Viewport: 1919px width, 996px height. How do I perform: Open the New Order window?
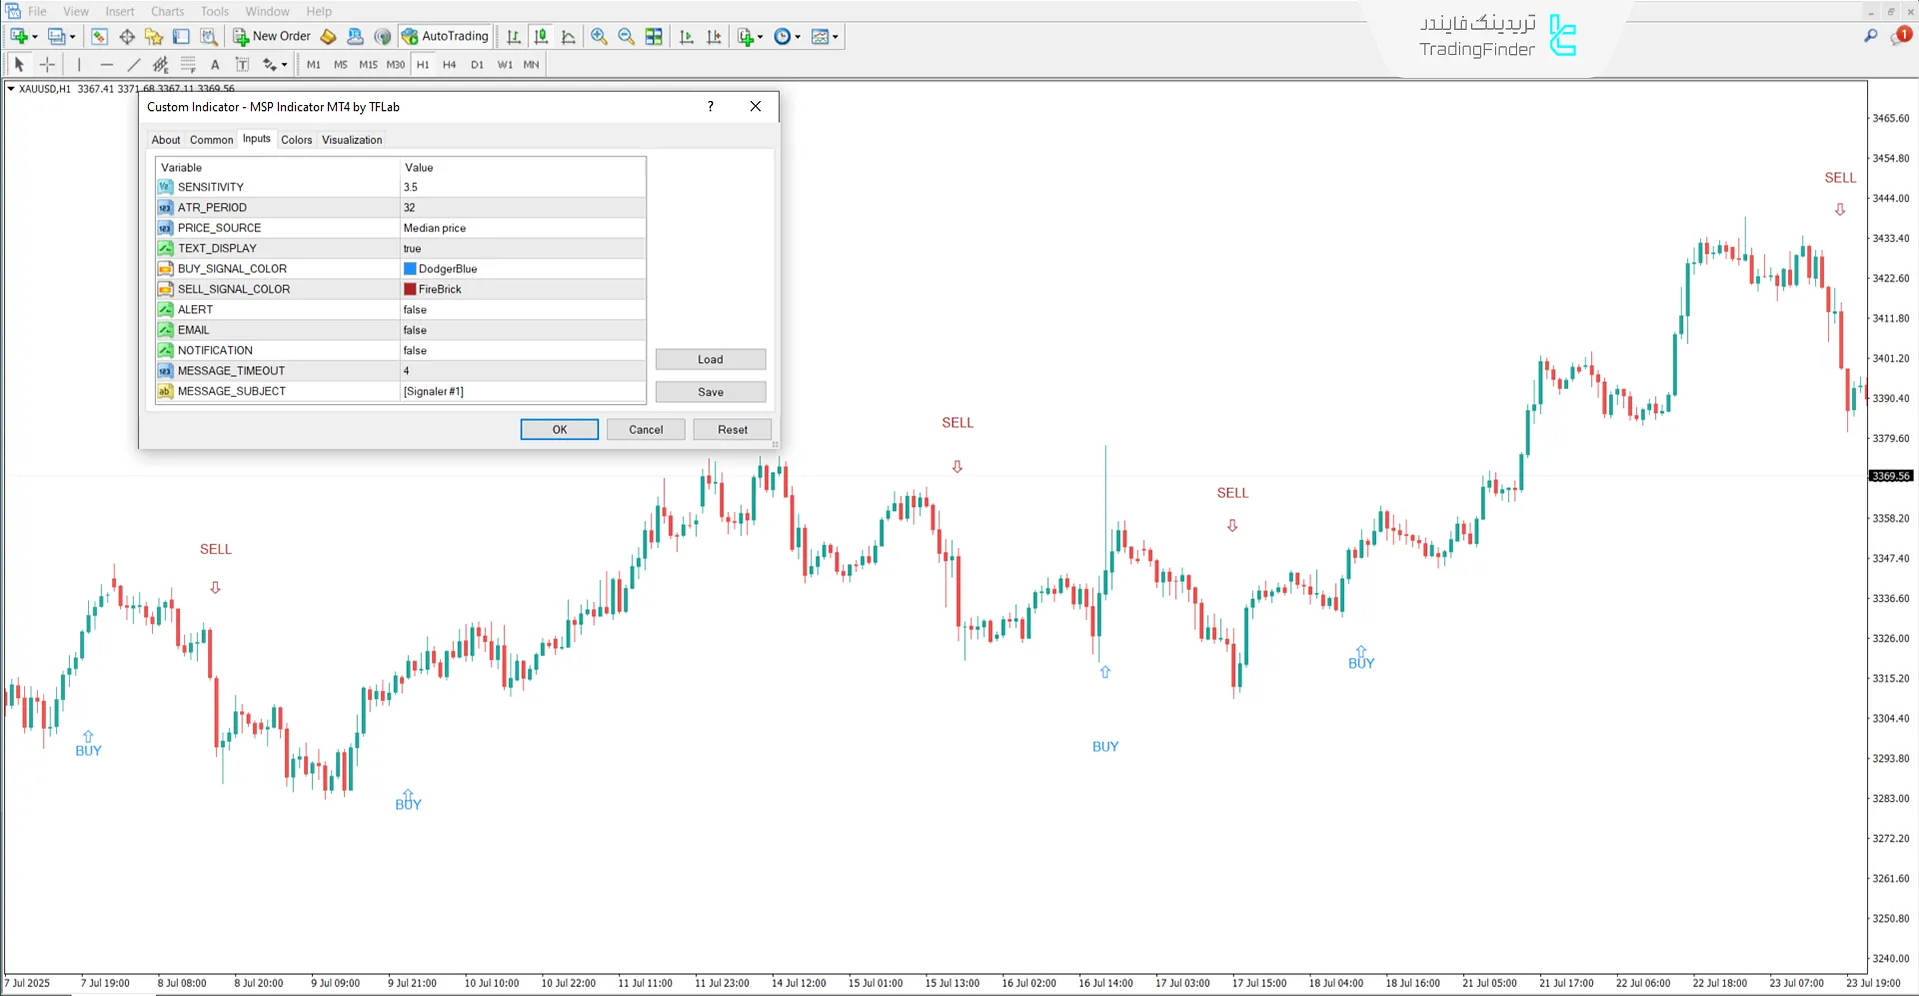(272, 36)
